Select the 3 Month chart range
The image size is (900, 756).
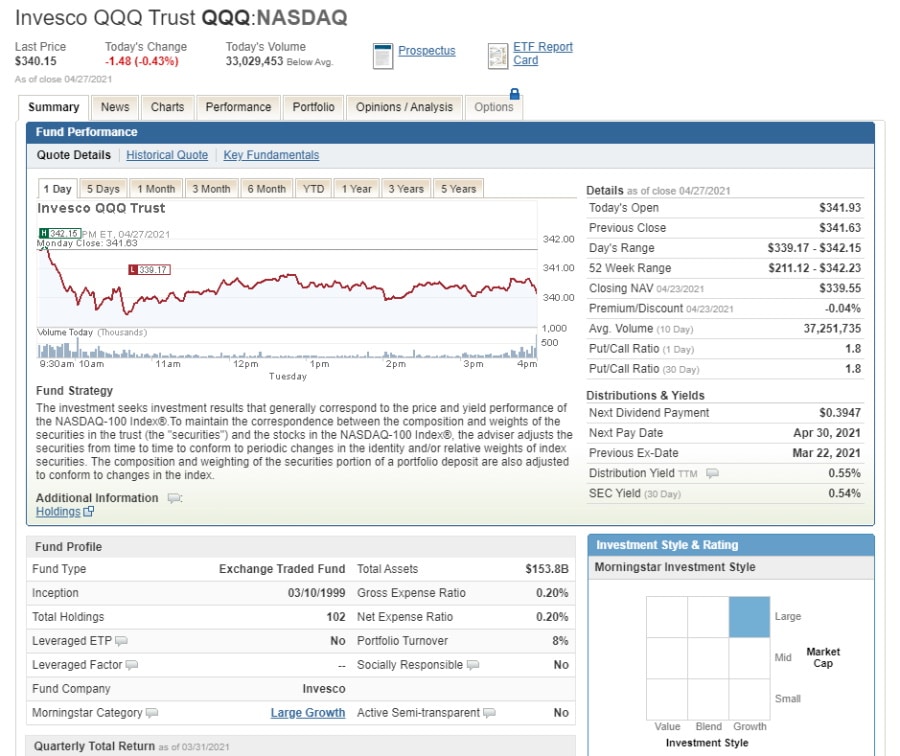pyautogui.click(x=211, y=189)
